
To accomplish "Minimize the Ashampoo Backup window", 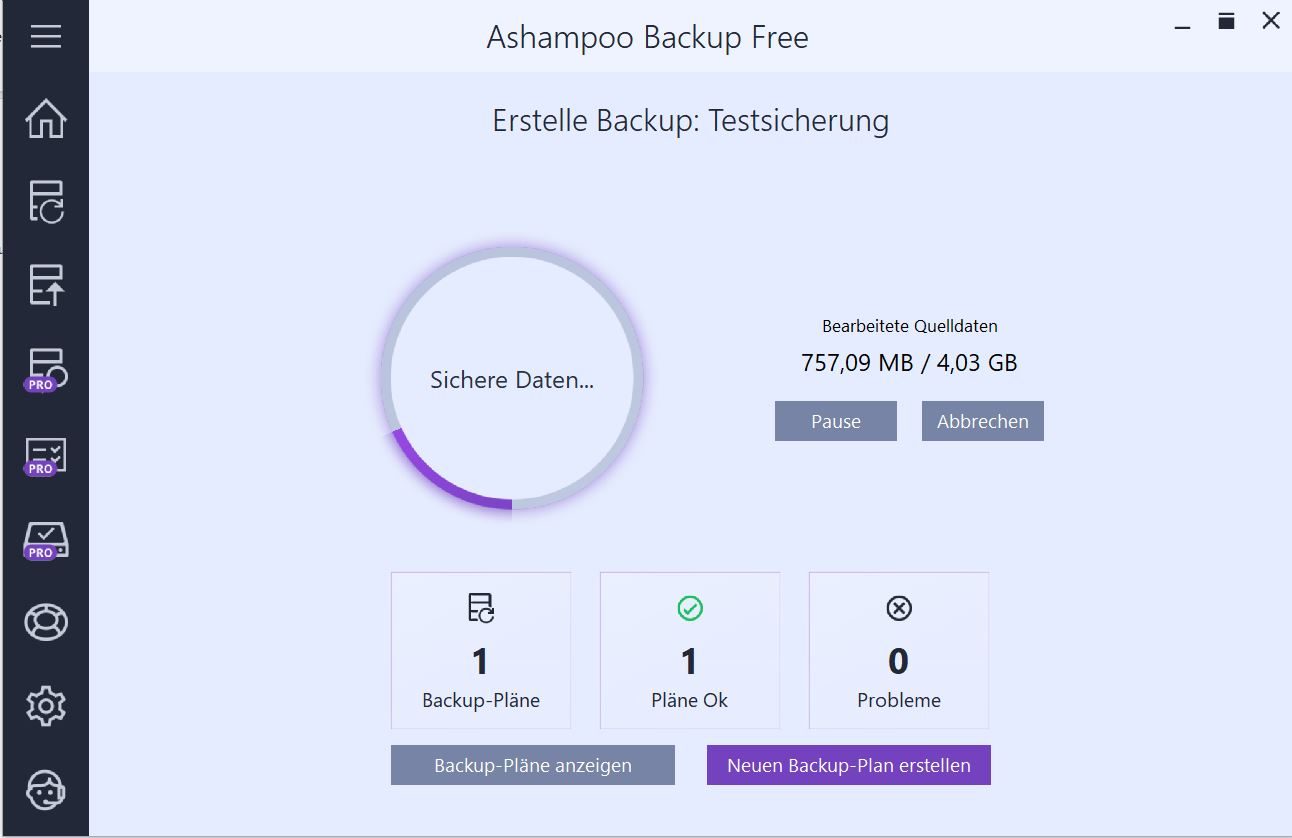I will tap(1182, 22).
